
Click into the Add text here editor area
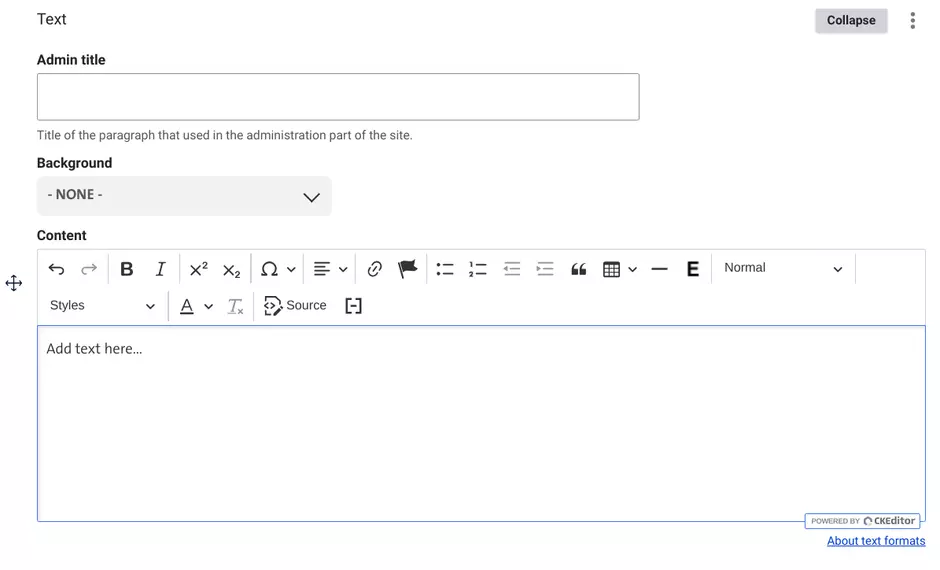pos(481,423)
